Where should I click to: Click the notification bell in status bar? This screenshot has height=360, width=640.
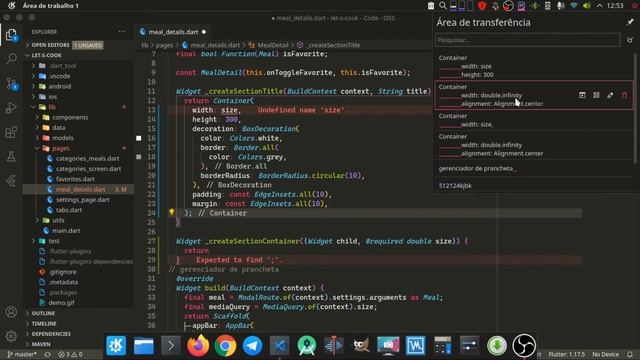click(631, 354)
